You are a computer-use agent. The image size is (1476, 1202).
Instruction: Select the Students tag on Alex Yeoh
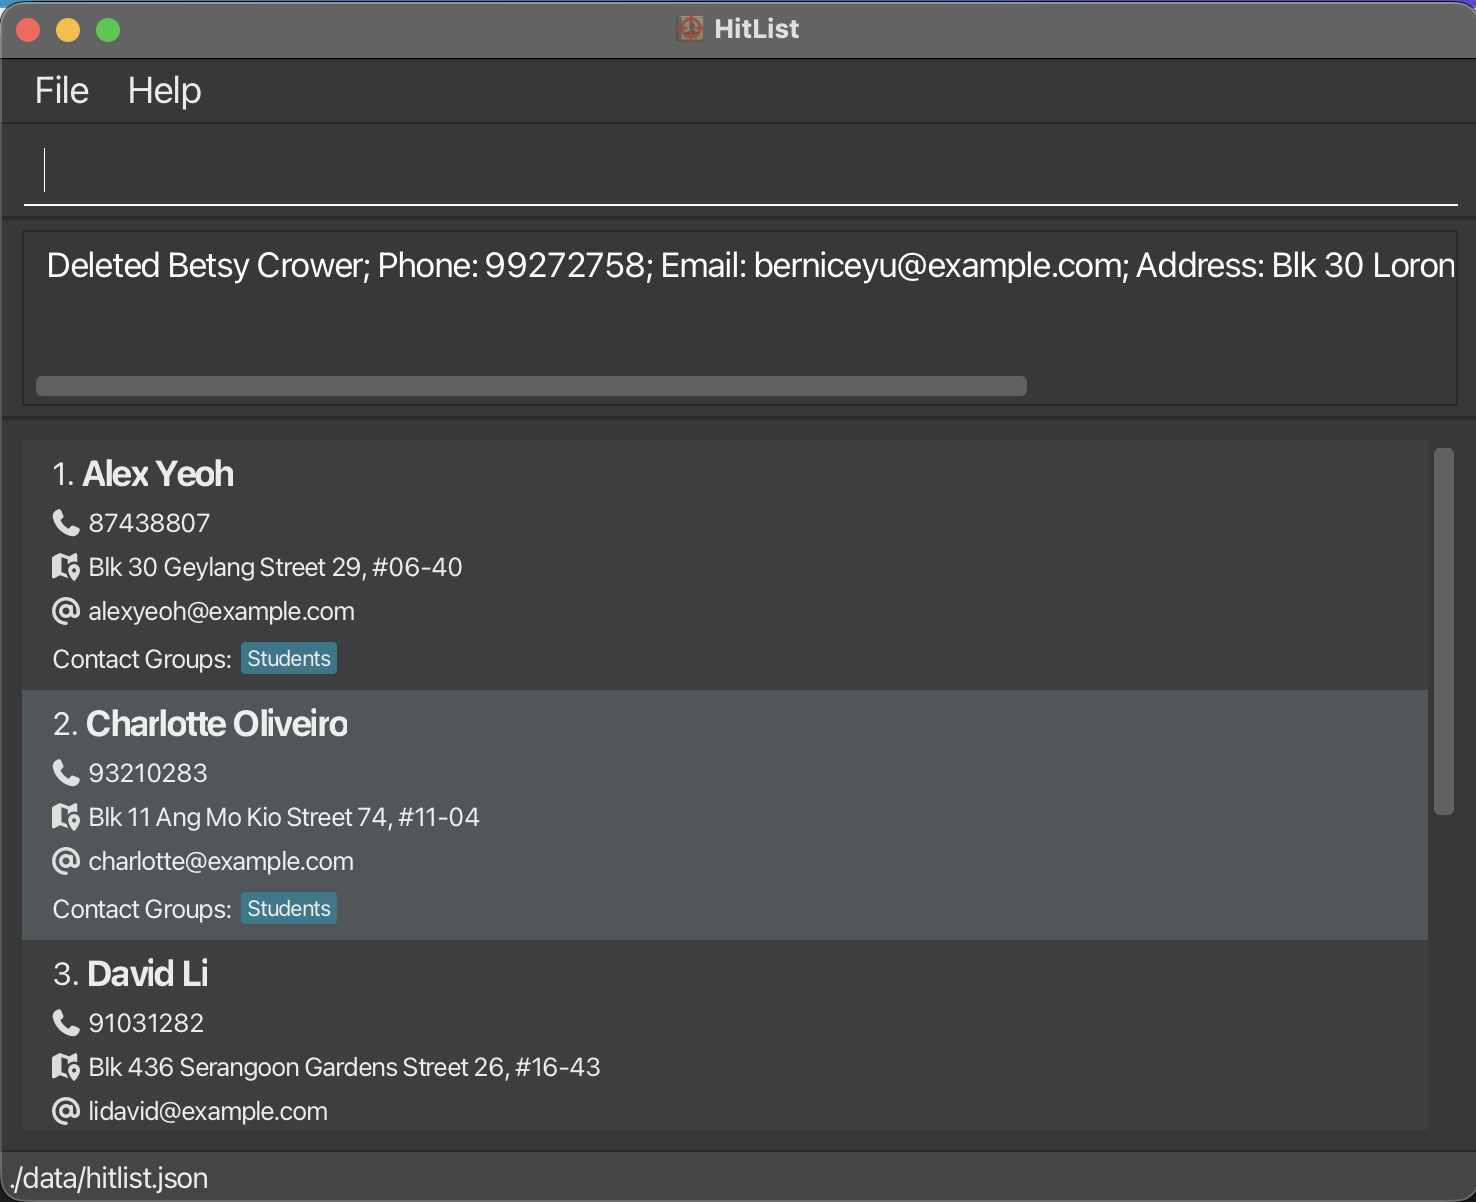pos(288,658)
